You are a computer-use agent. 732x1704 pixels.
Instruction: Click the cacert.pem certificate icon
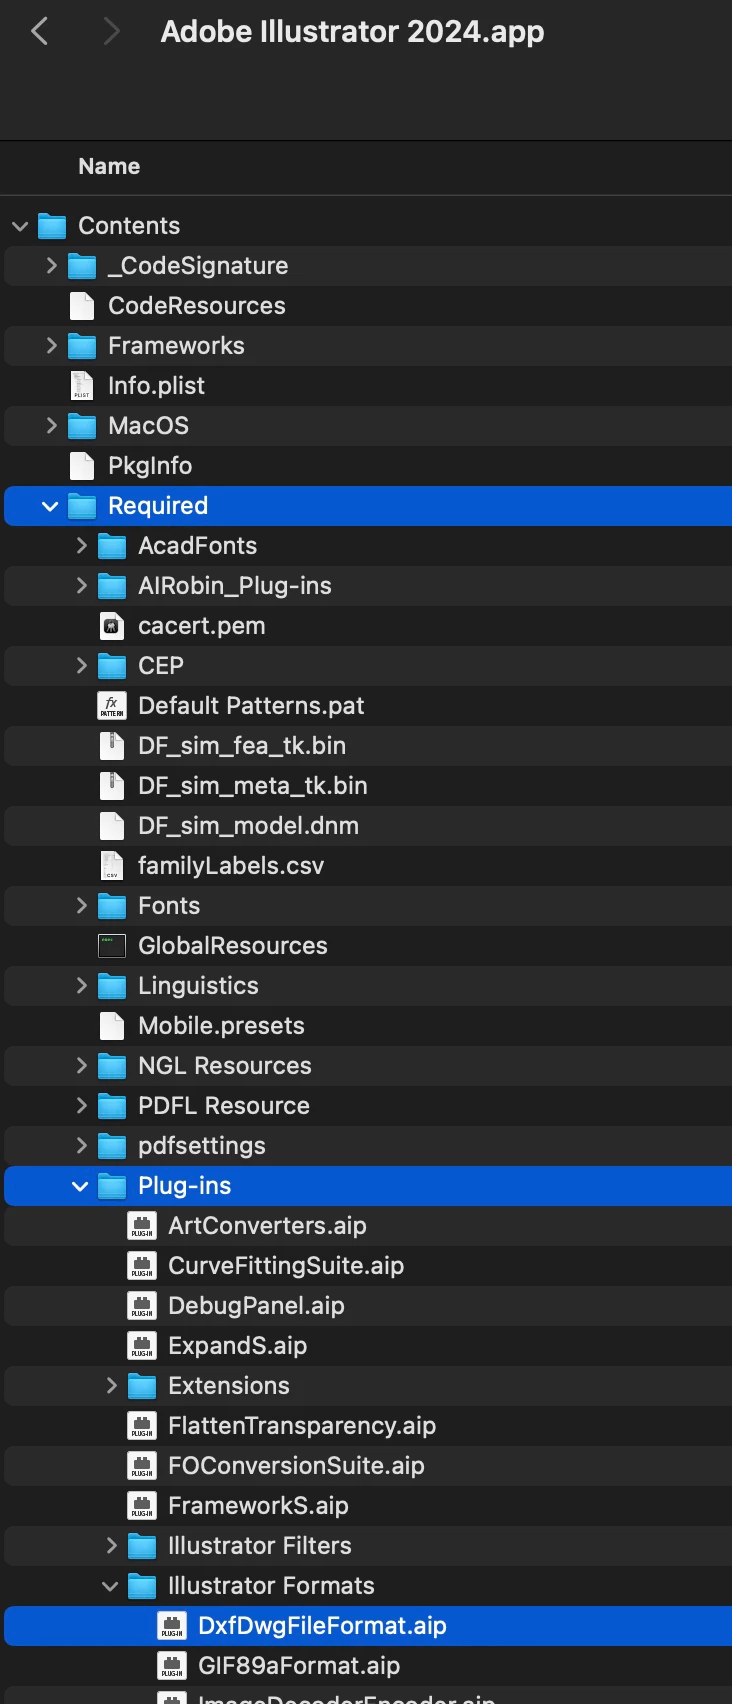tap(112, 626)
